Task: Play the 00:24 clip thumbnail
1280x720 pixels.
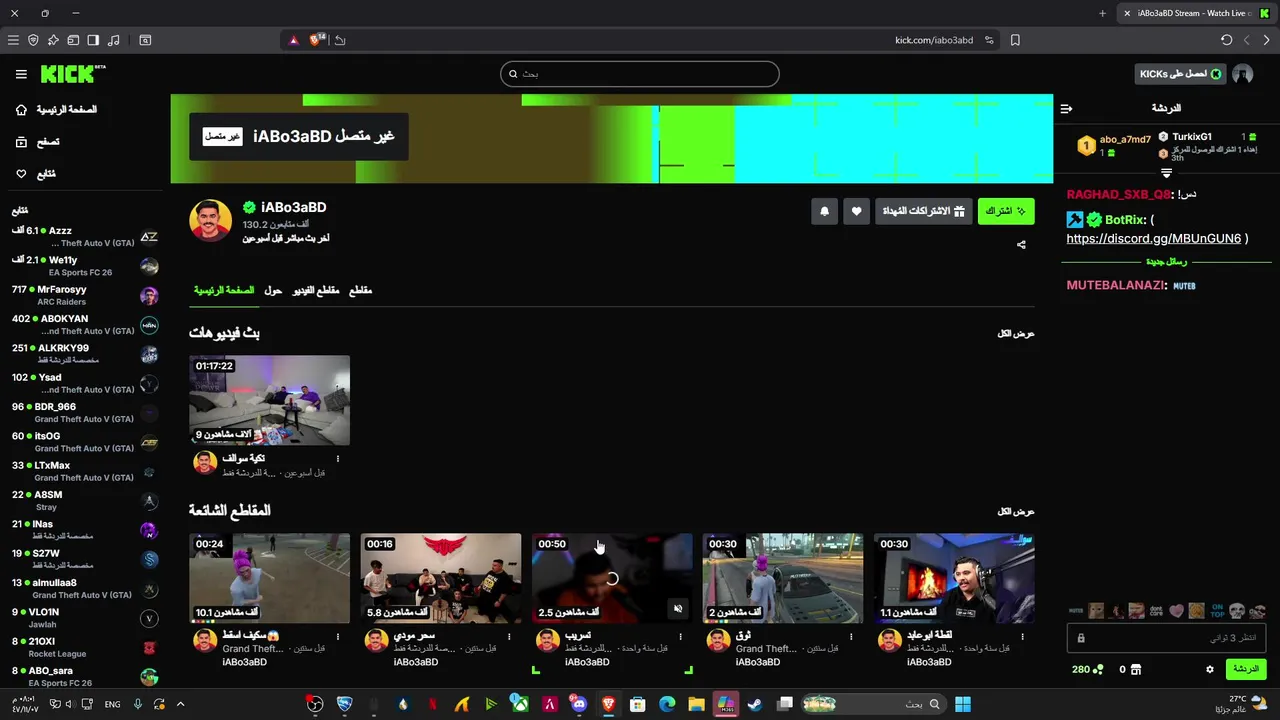Action: [x=270, y=578]
